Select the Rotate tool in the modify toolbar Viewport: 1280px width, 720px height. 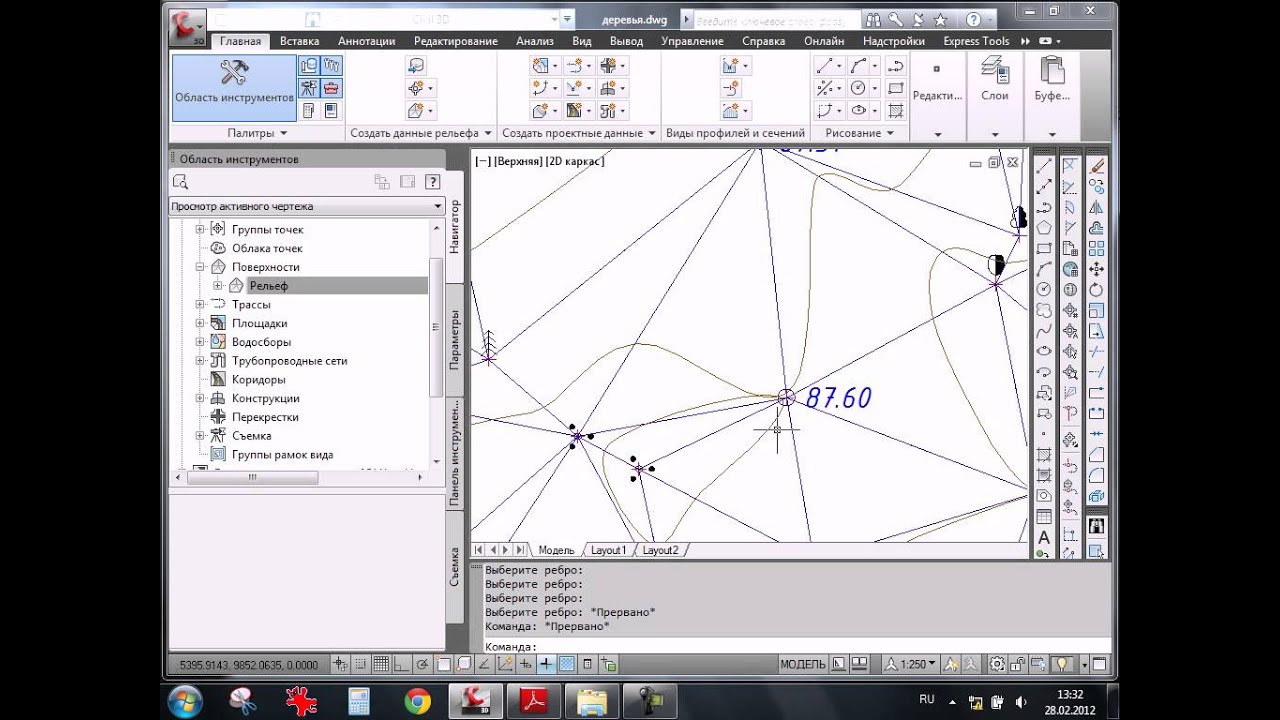point(1097,289)
